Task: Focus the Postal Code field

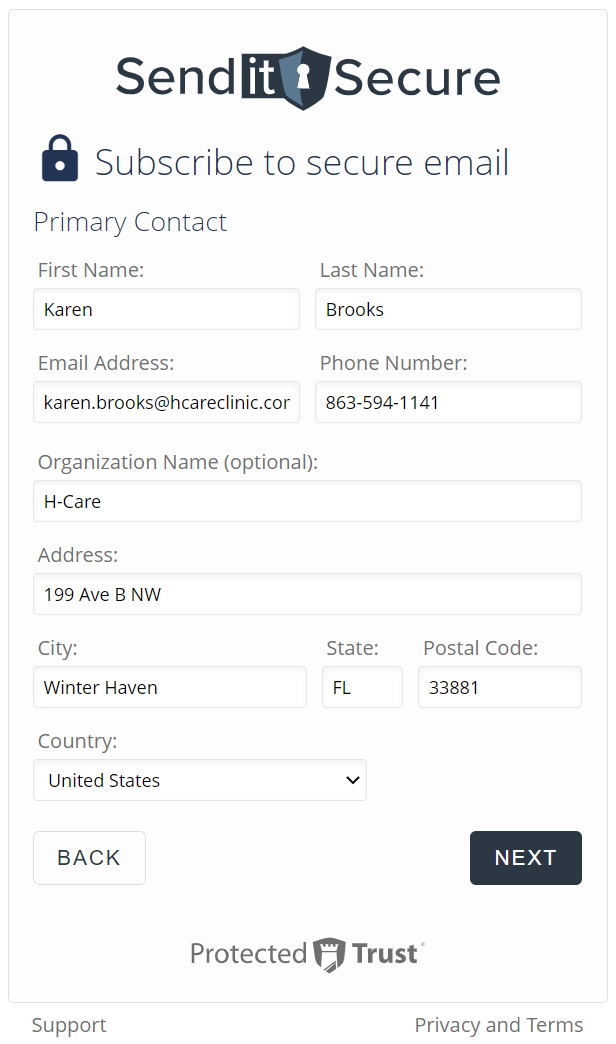Action: pos(499,687)
